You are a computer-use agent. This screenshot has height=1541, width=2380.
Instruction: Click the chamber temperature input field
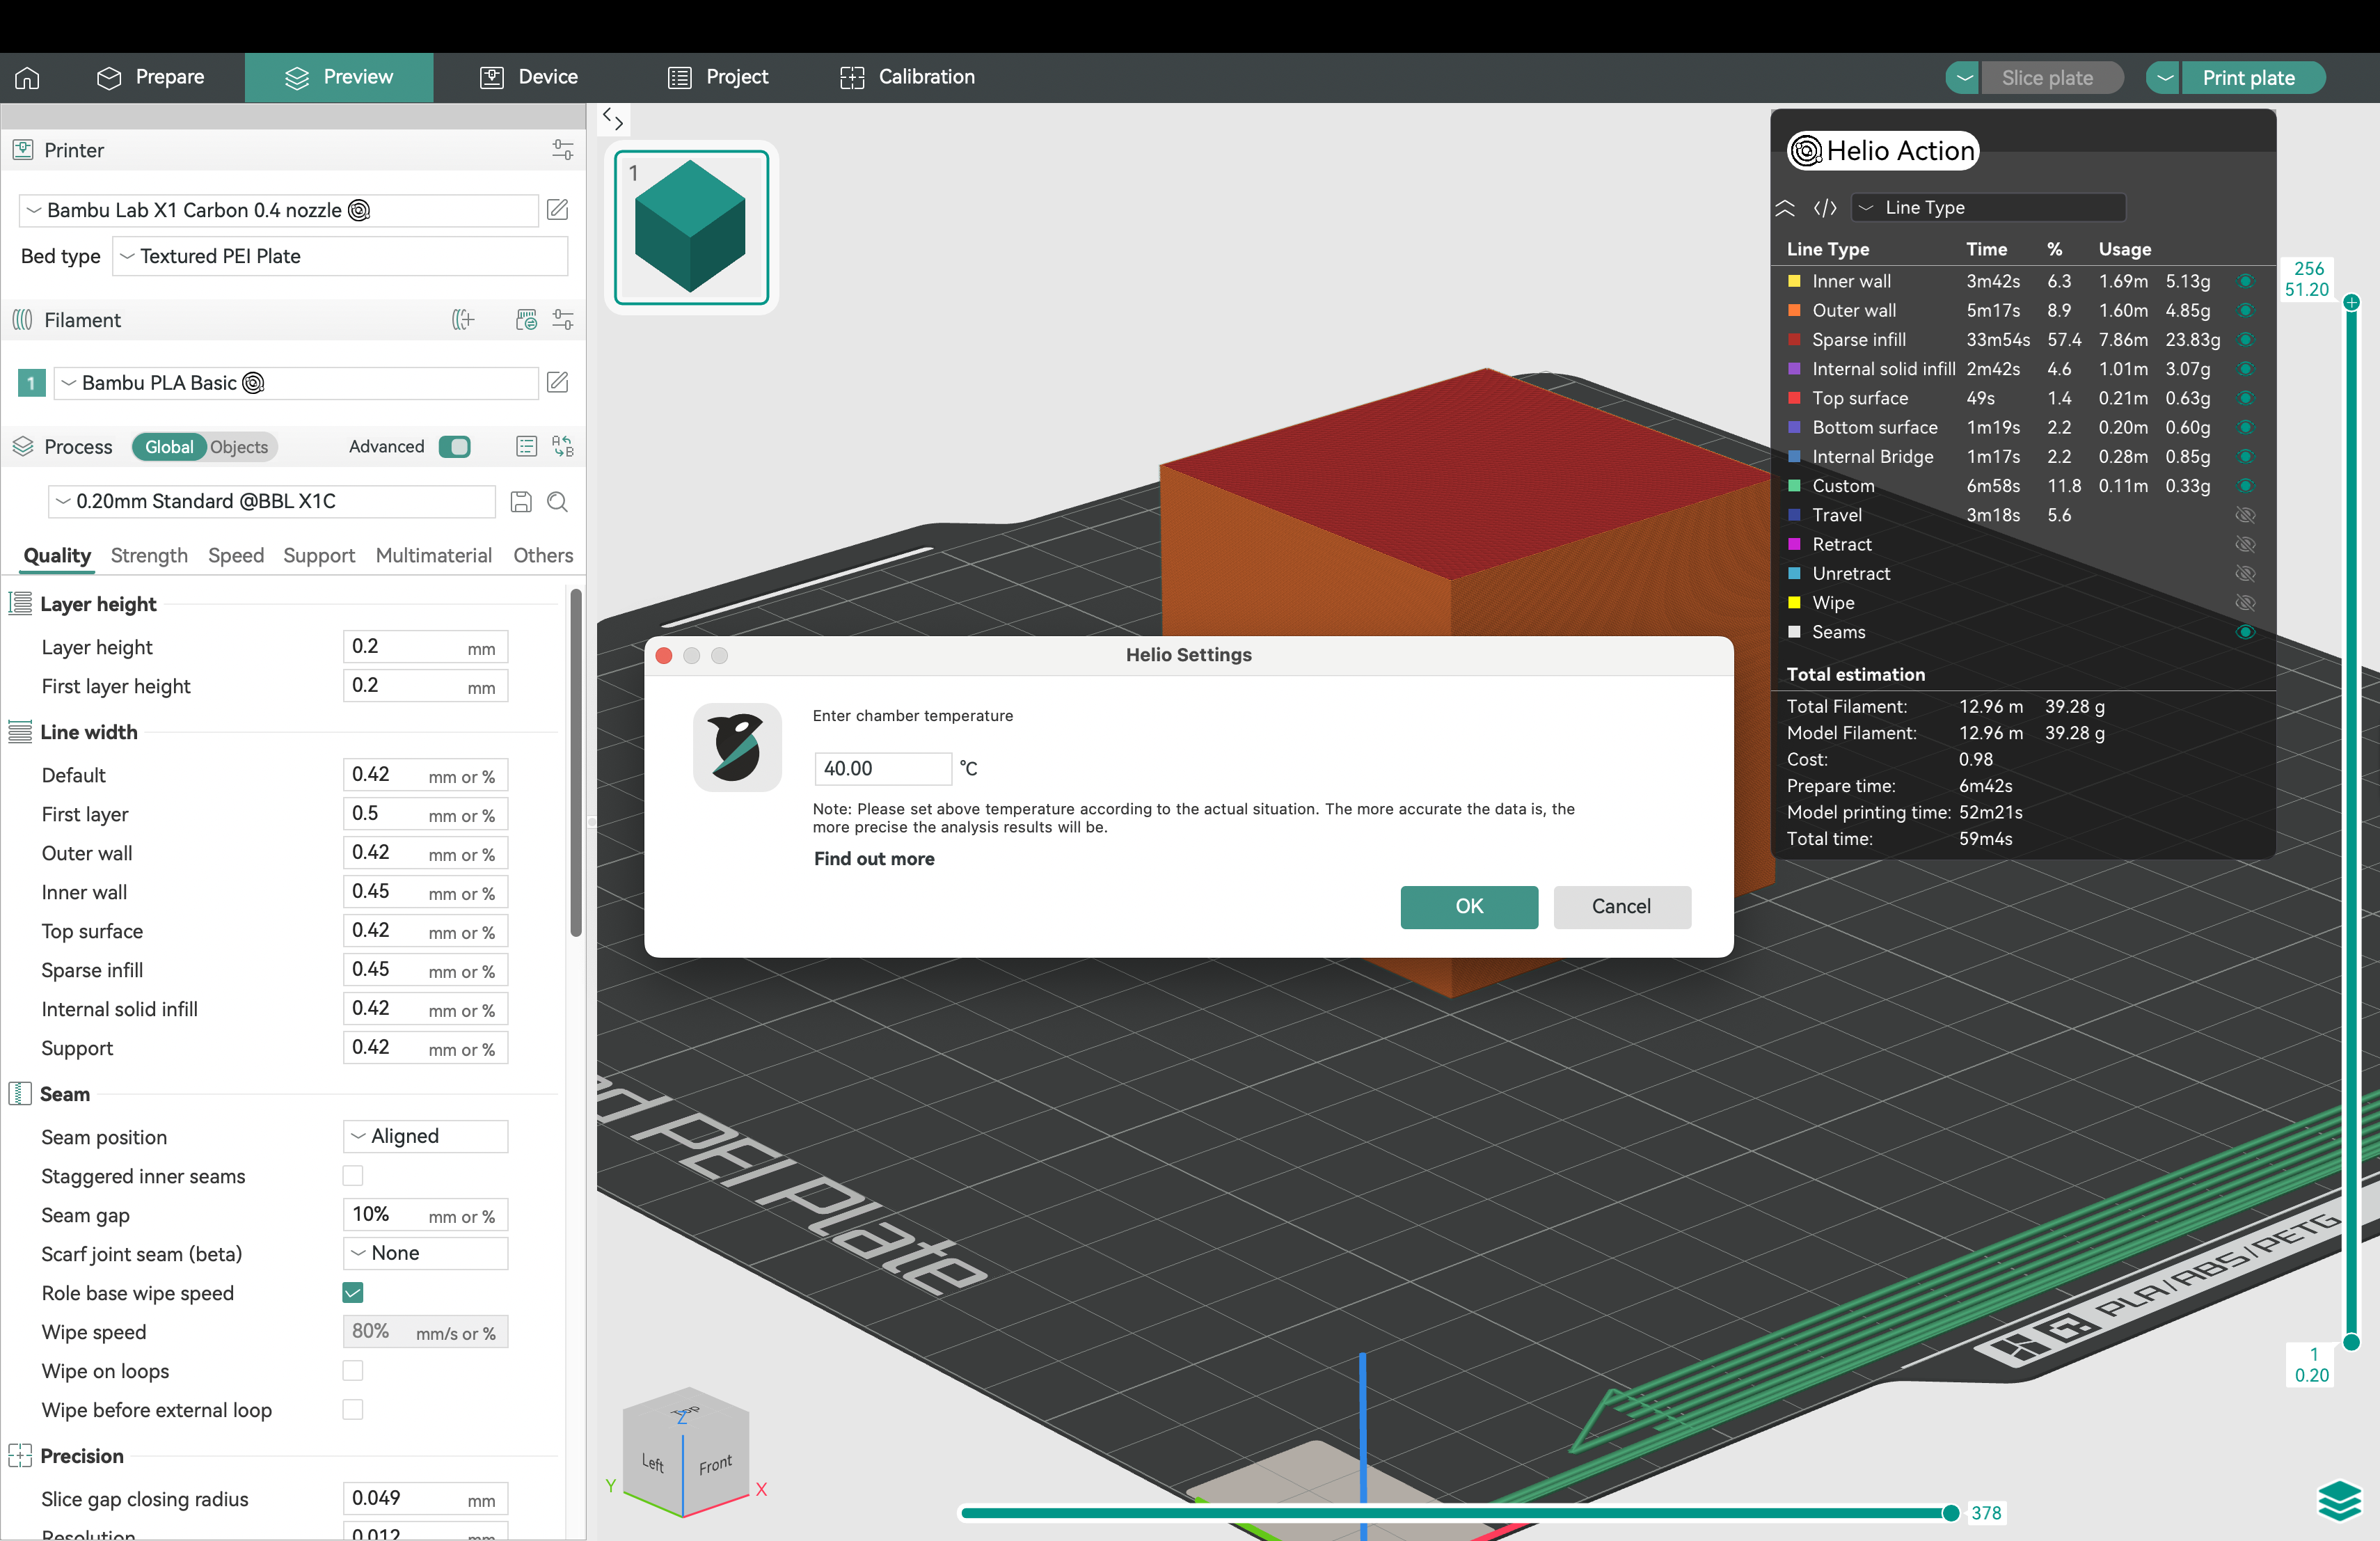pyautogui.click(x=882, y=768)
